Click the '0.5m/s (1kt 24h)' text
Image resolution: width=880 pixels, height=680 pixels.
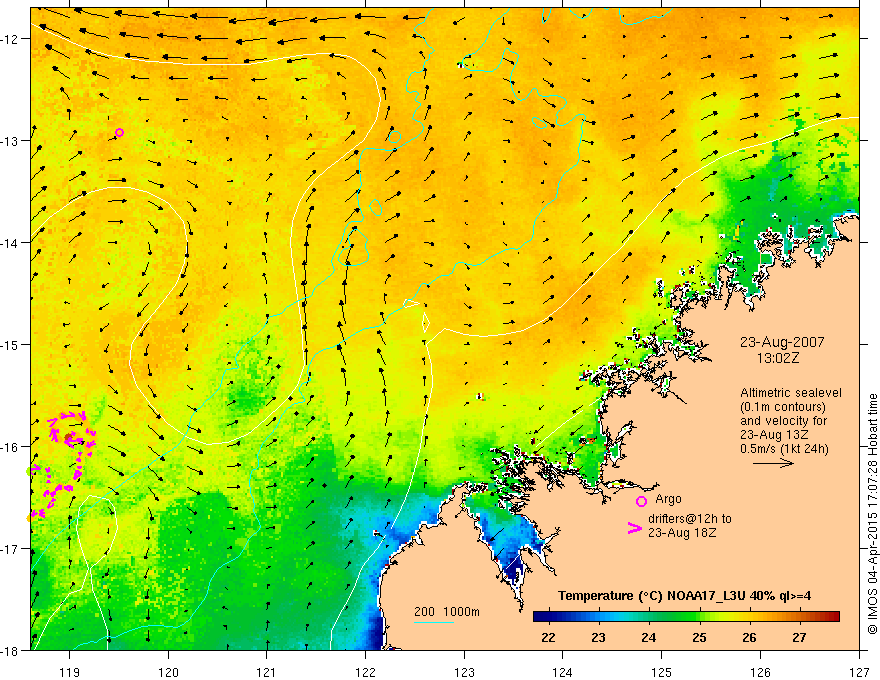click(785, 449)
